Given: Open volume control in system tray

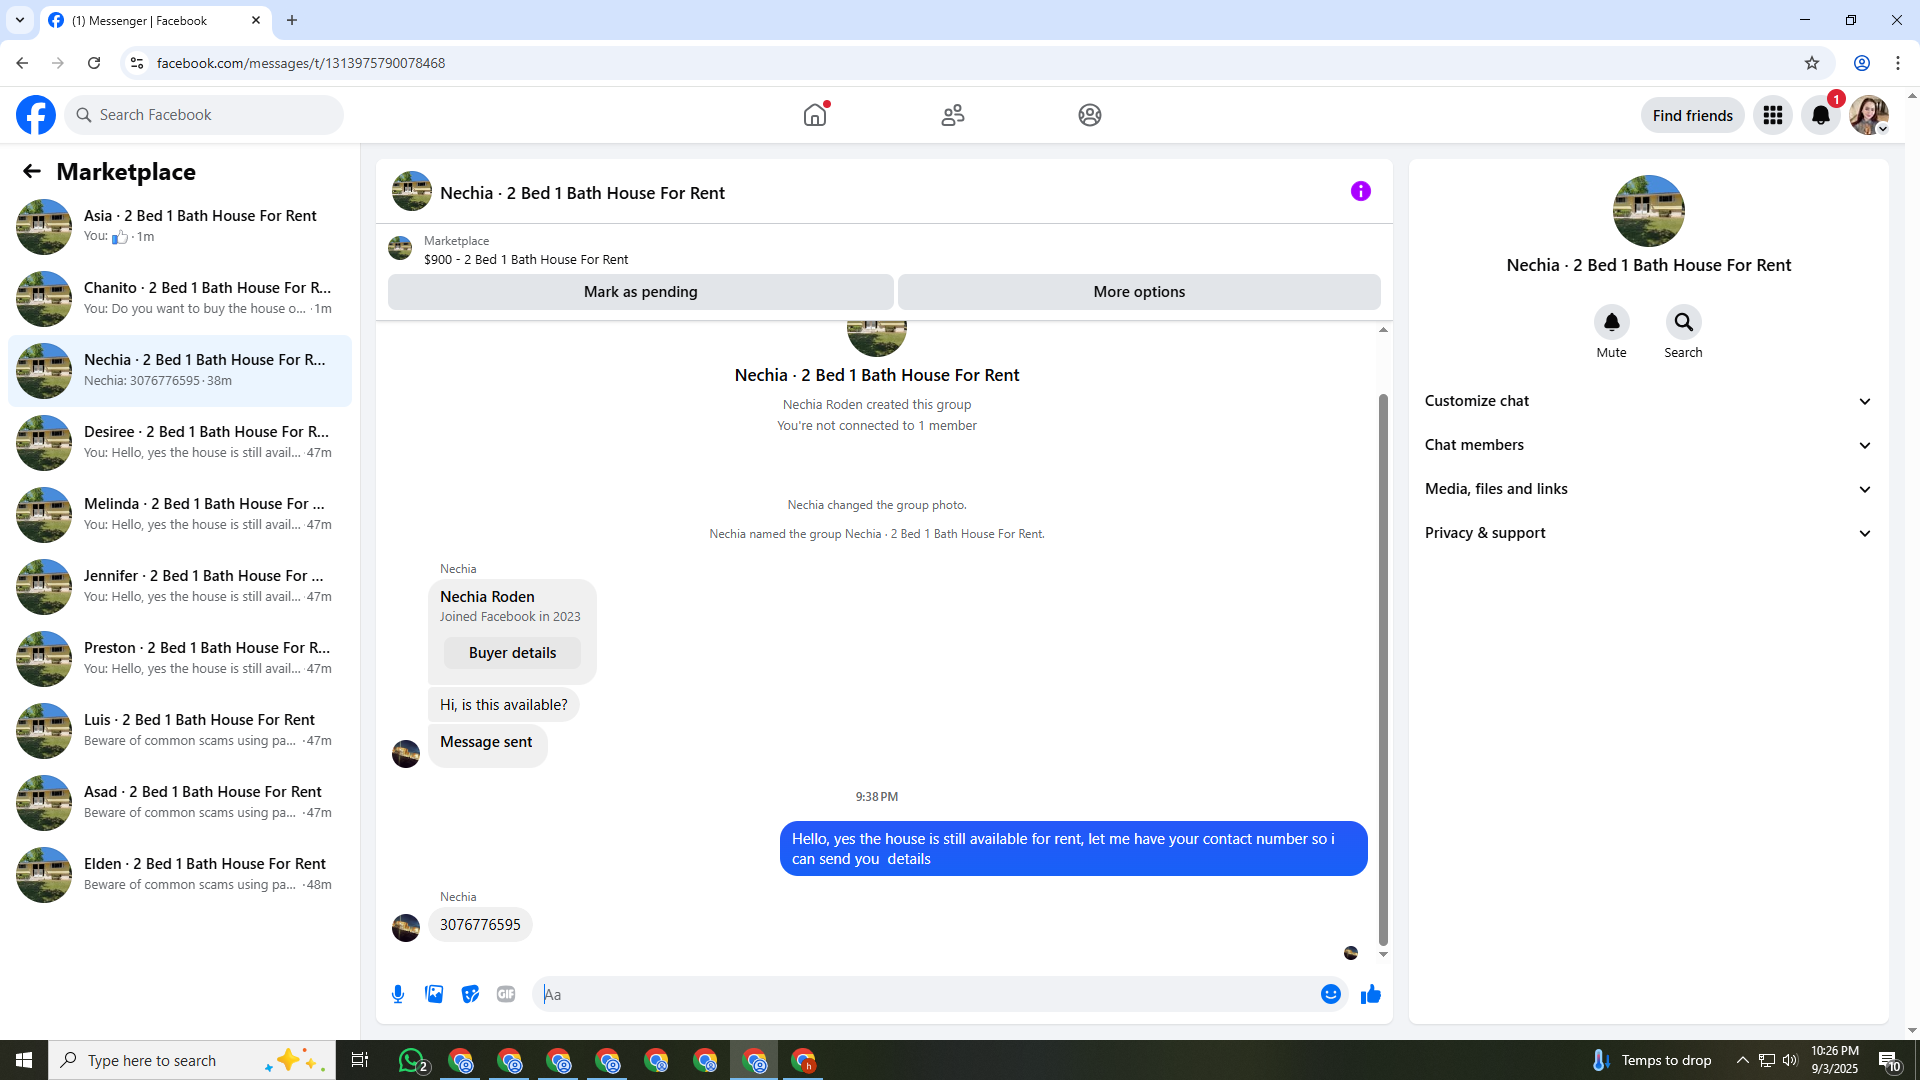Looking at the screenshot, I should (1790, 1060).
